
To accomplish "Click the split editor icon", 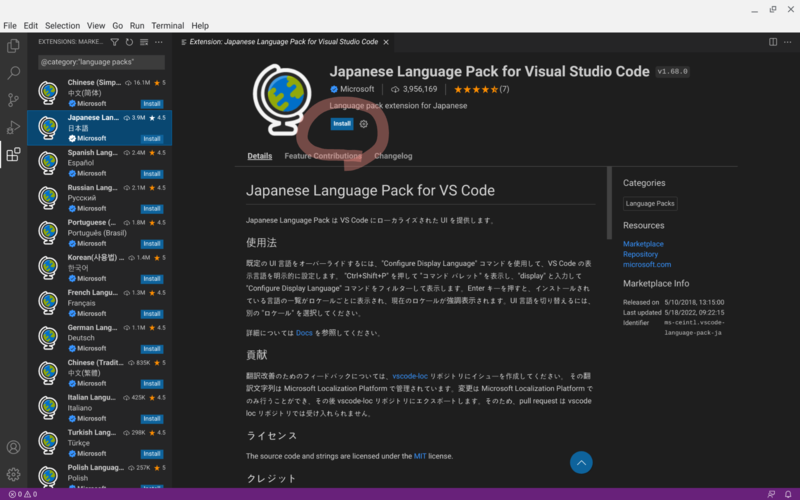I will 773,42.
